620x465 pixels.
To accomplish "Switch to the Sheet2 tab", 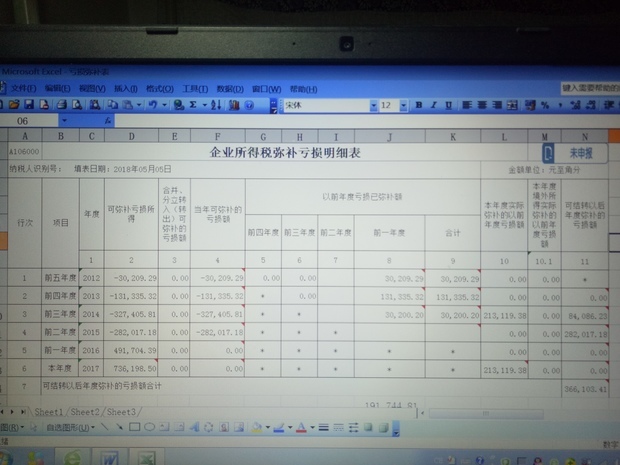I will (x=85, y=412).
